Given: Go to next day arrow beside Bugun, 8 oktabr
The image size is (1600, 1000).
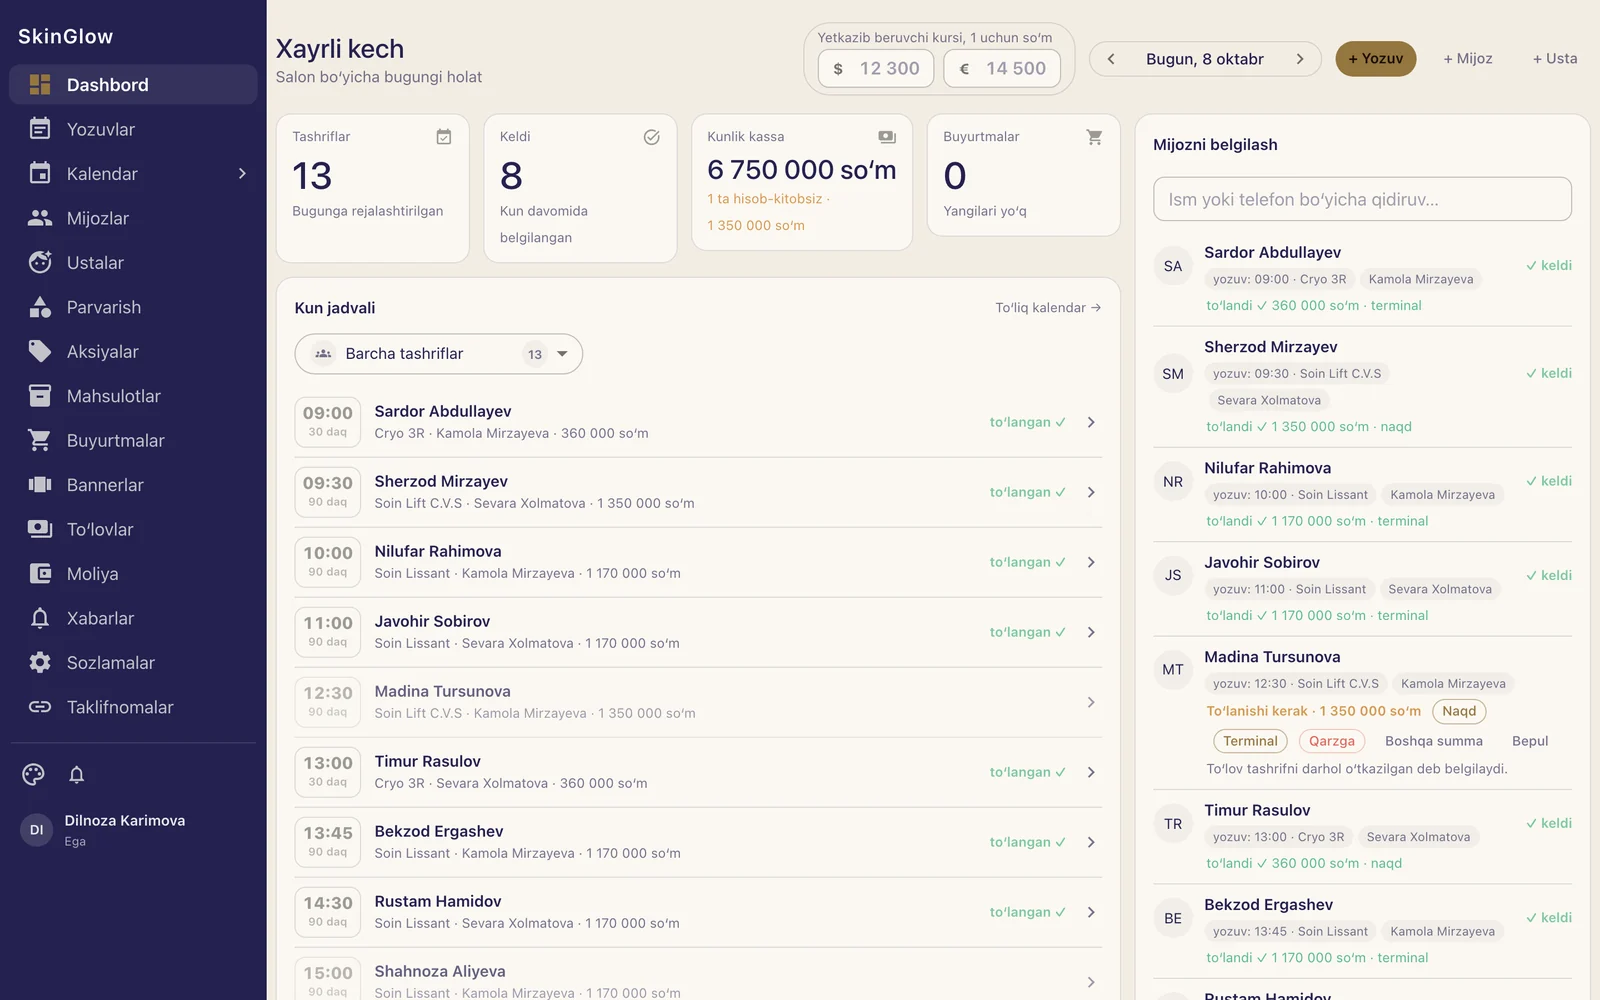Looking at the screenshot, I should pyautogui.click(x=1299, y=59).
